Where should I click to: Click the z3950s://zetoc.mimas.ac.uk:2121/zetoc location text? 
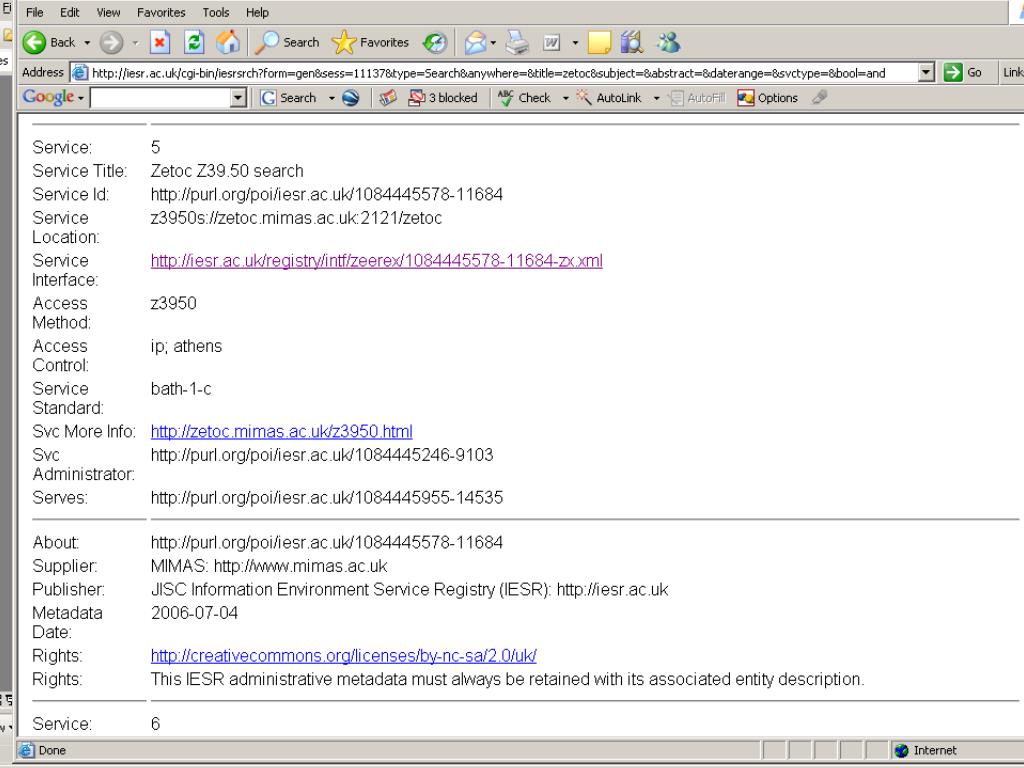point(296,218)
